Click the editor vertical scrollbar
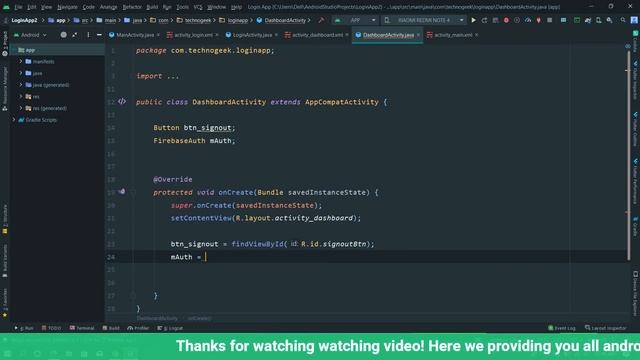The width and height of the screenshot is (640, 360). point(628,155)
